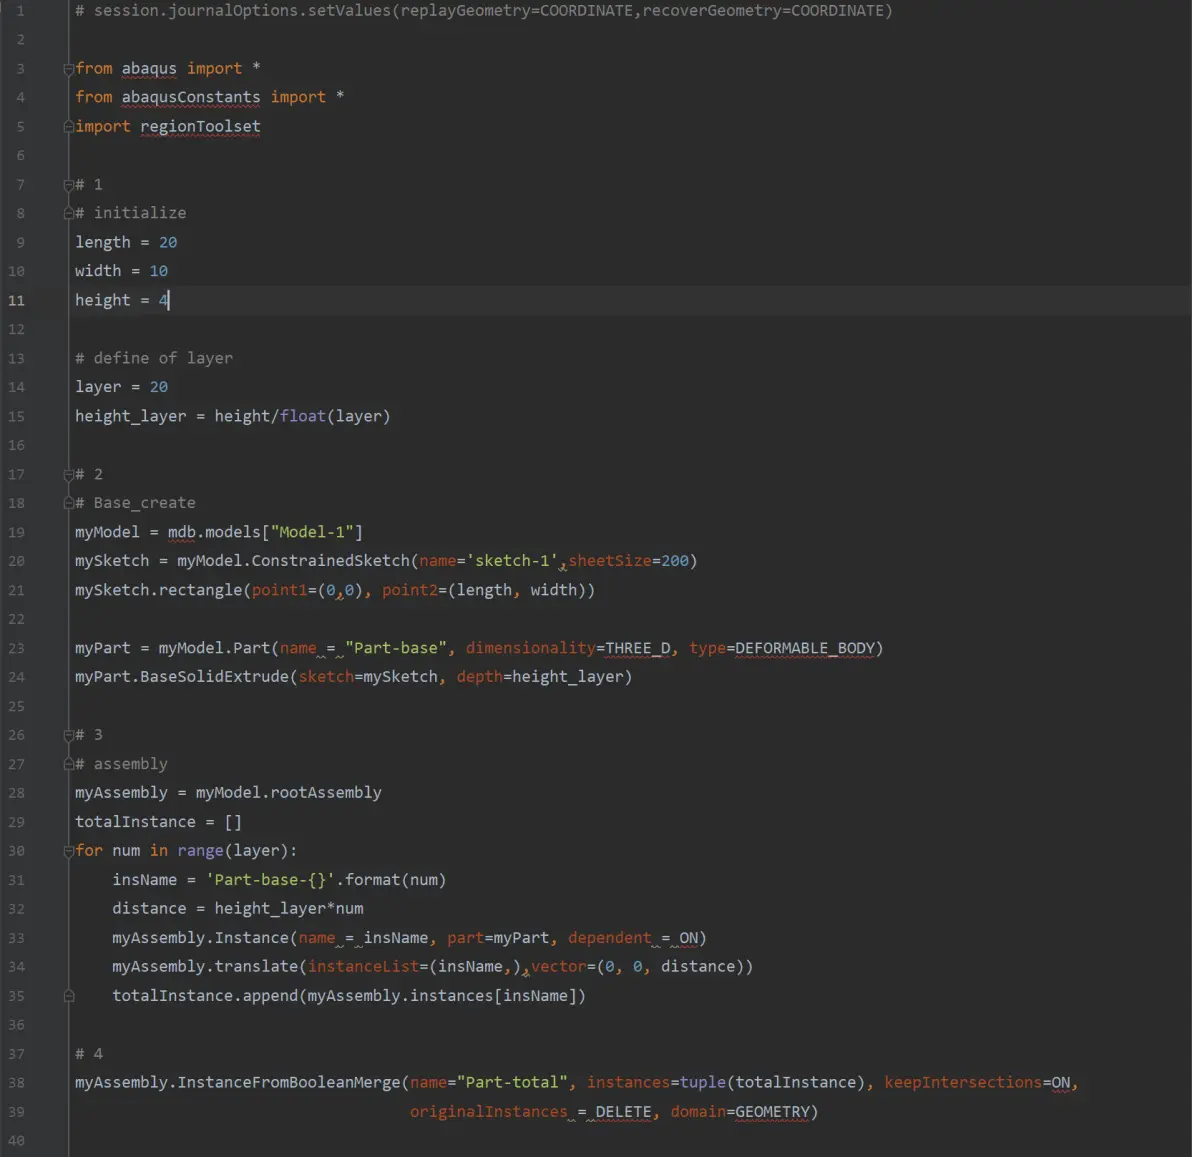Click the 'point1' keyword argument
1192x1157 pixels.
coord(279,590)
